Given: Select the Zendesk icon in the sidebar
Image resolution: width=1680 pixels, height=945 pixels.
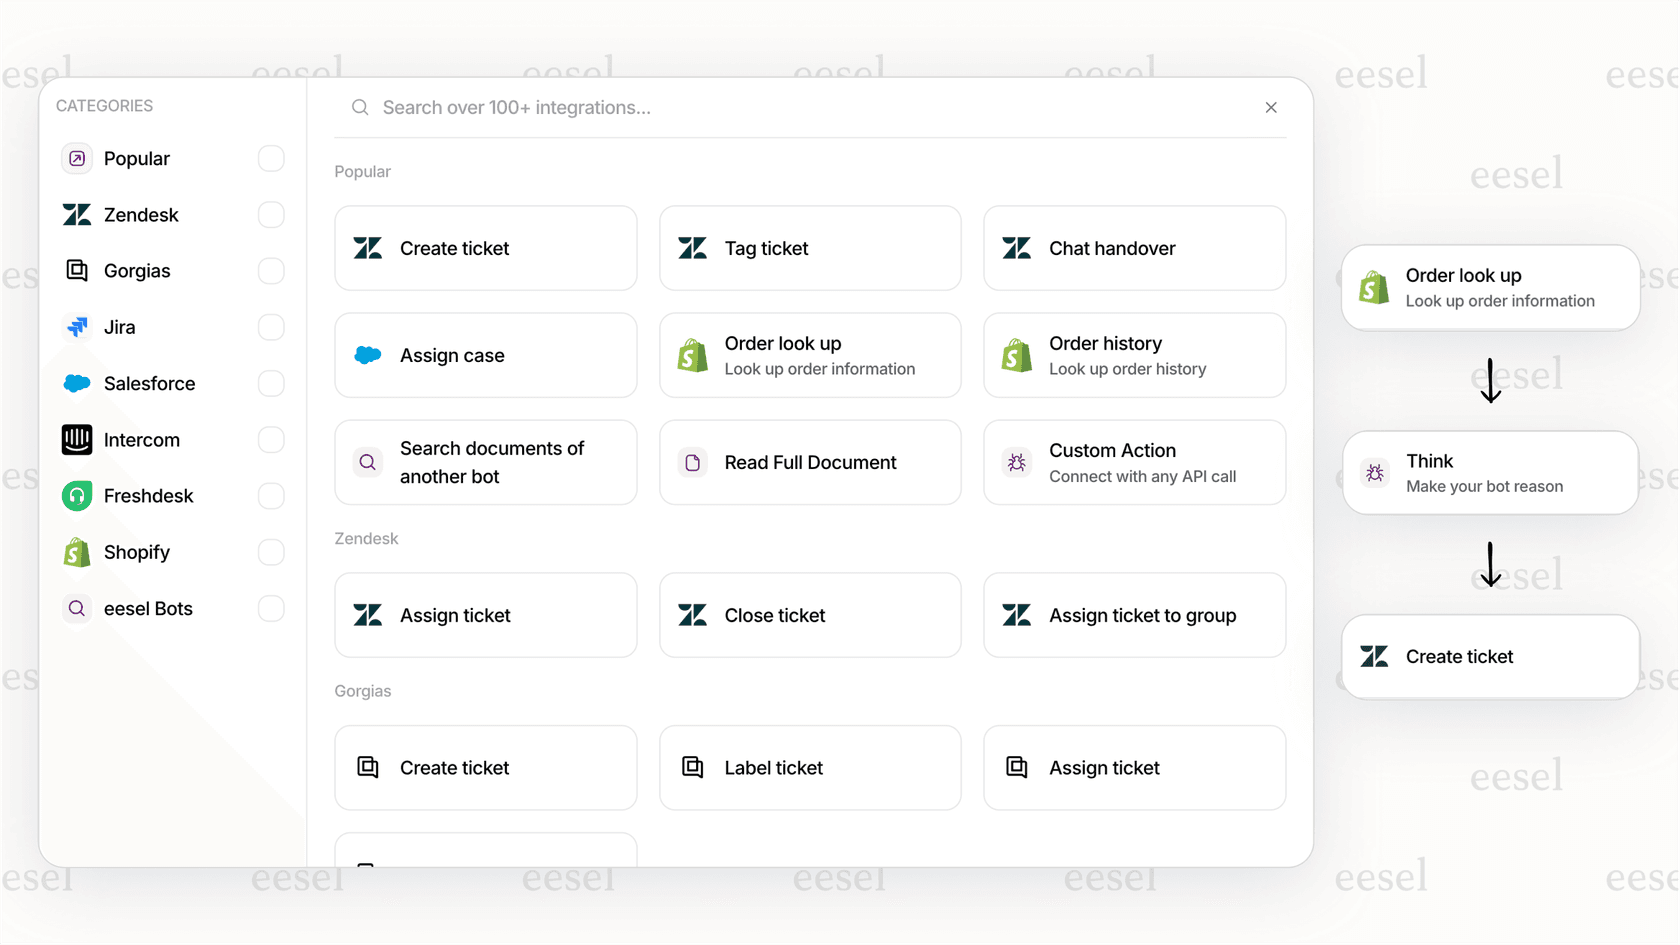Looking at the screenshot, I should (x=76, y=214).
